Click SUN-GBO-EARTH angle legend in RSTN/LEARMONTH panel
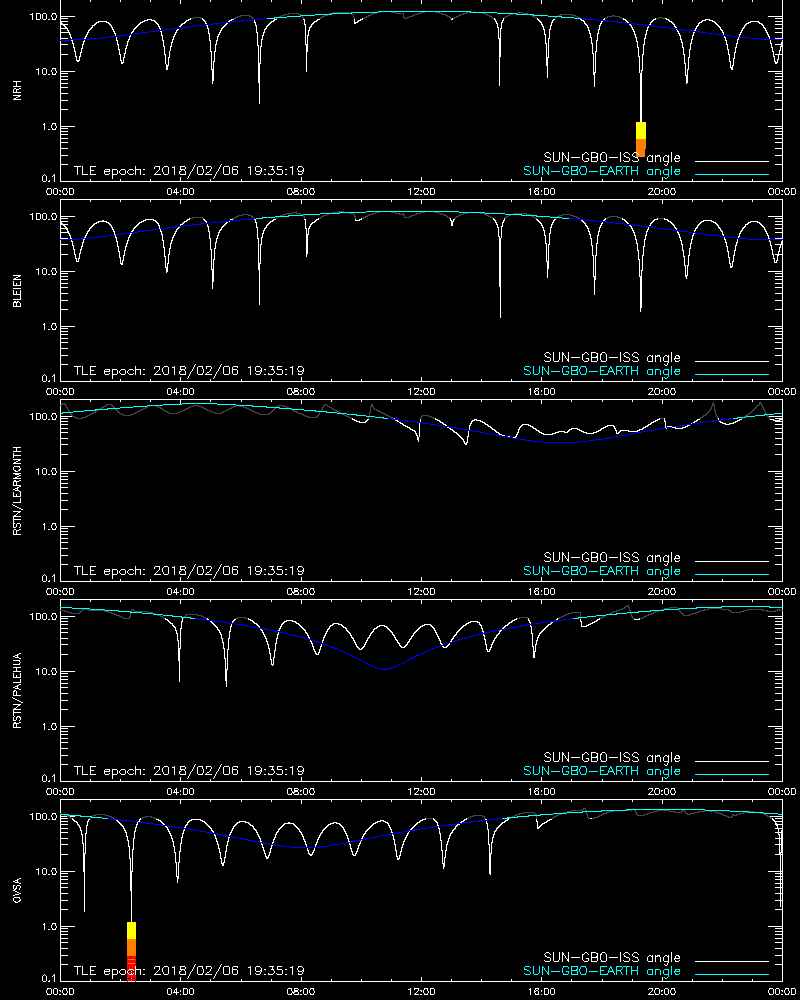 point(602,571)
